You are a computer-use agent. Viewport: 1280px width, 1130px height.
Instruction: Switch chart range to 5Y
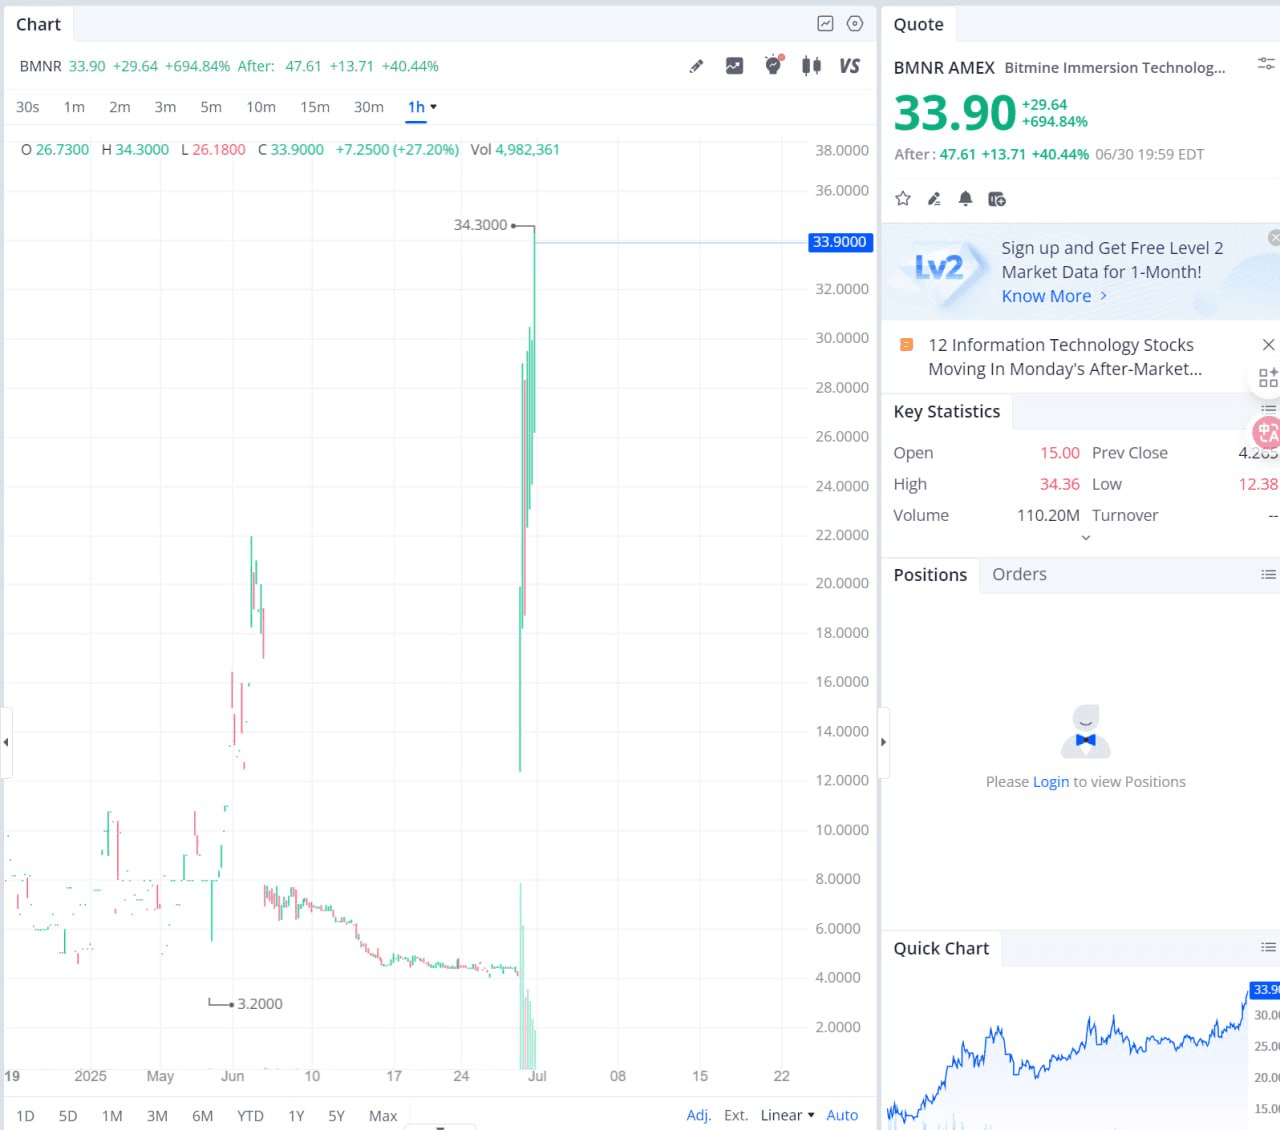(336, 1116)
